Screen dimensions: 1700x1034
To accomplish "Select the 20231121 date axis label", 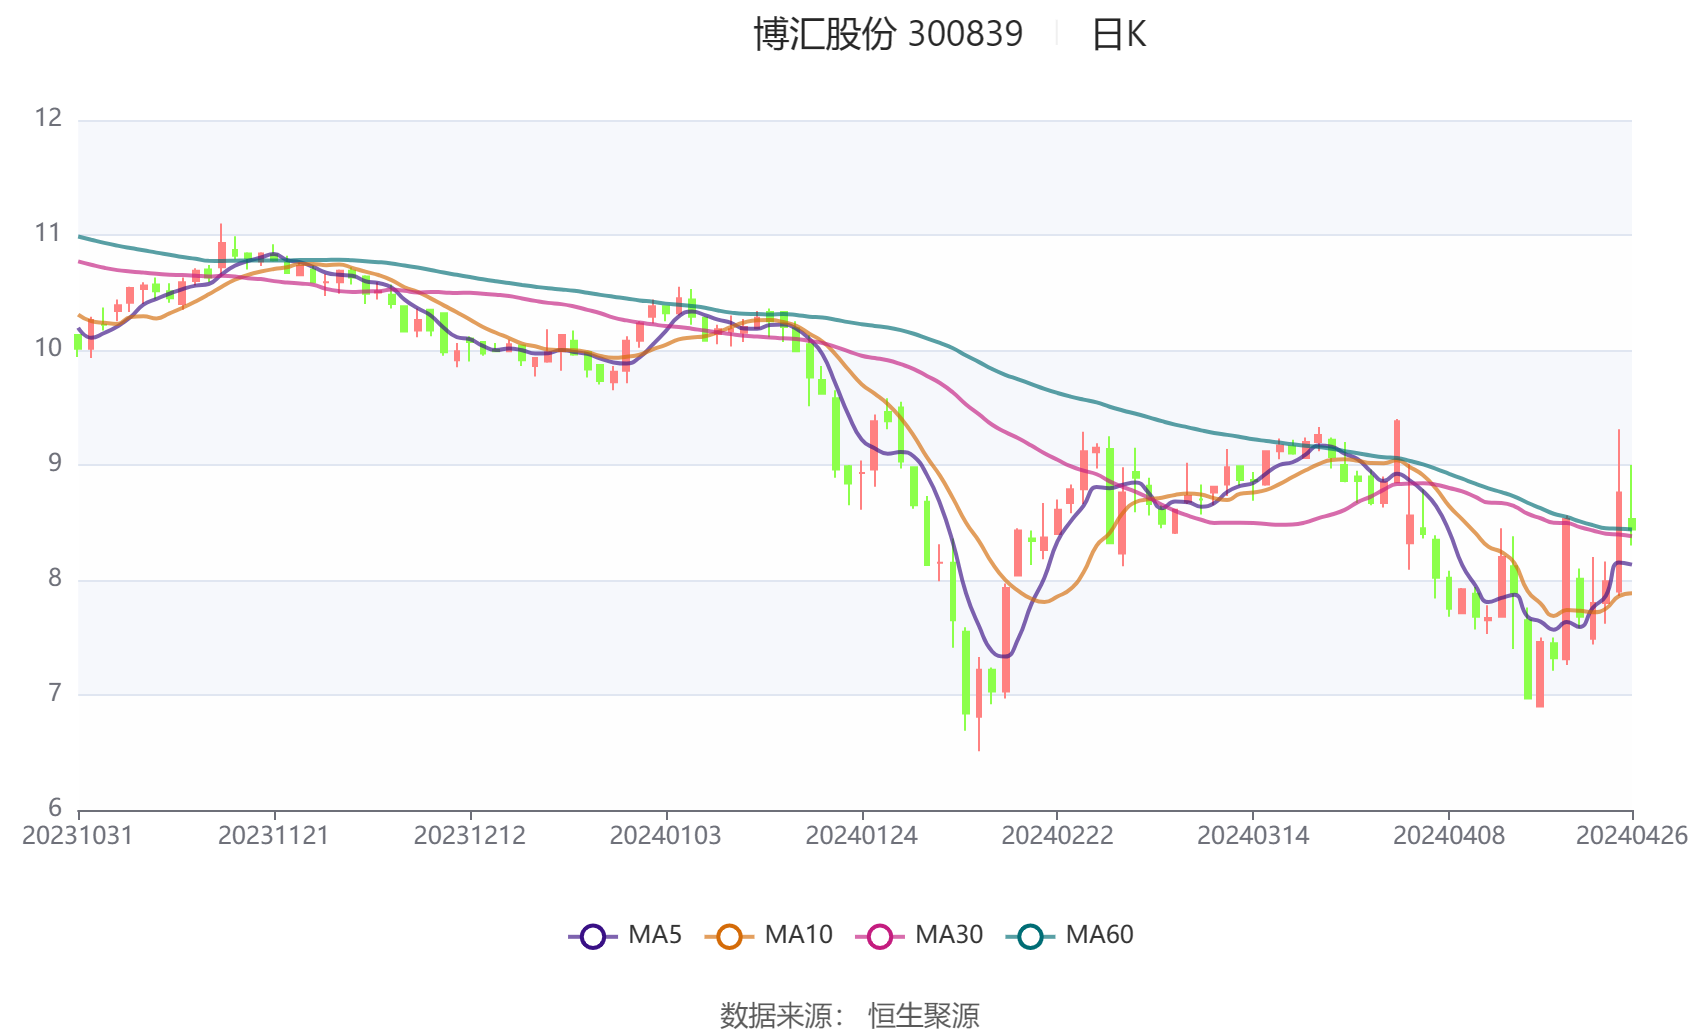I will (274, 836).
